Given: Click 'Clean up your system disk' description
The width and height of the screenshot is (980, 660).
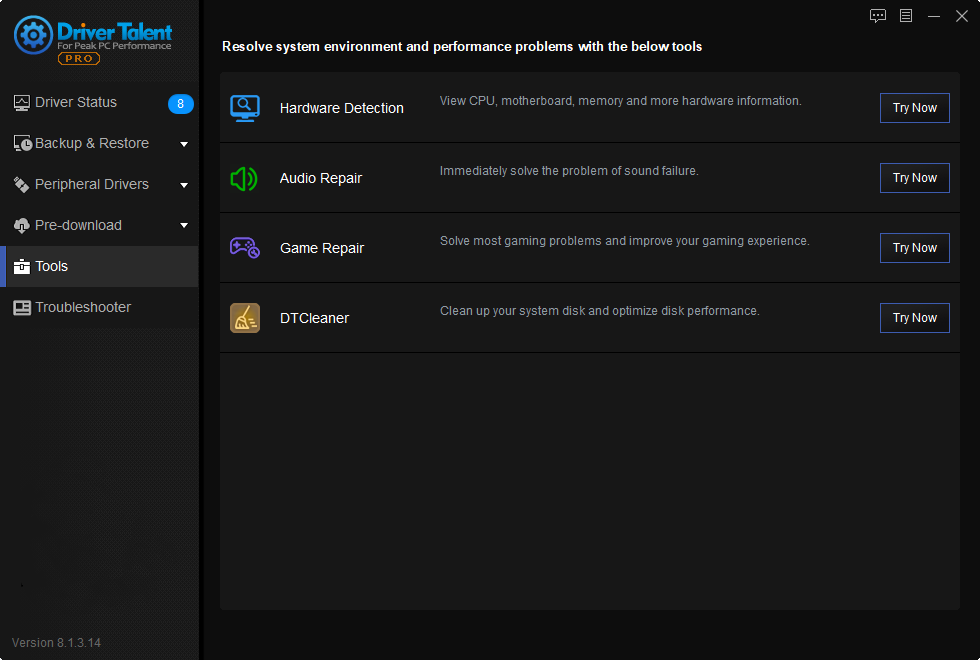Looking at the screenshot, I should (599, 311).
